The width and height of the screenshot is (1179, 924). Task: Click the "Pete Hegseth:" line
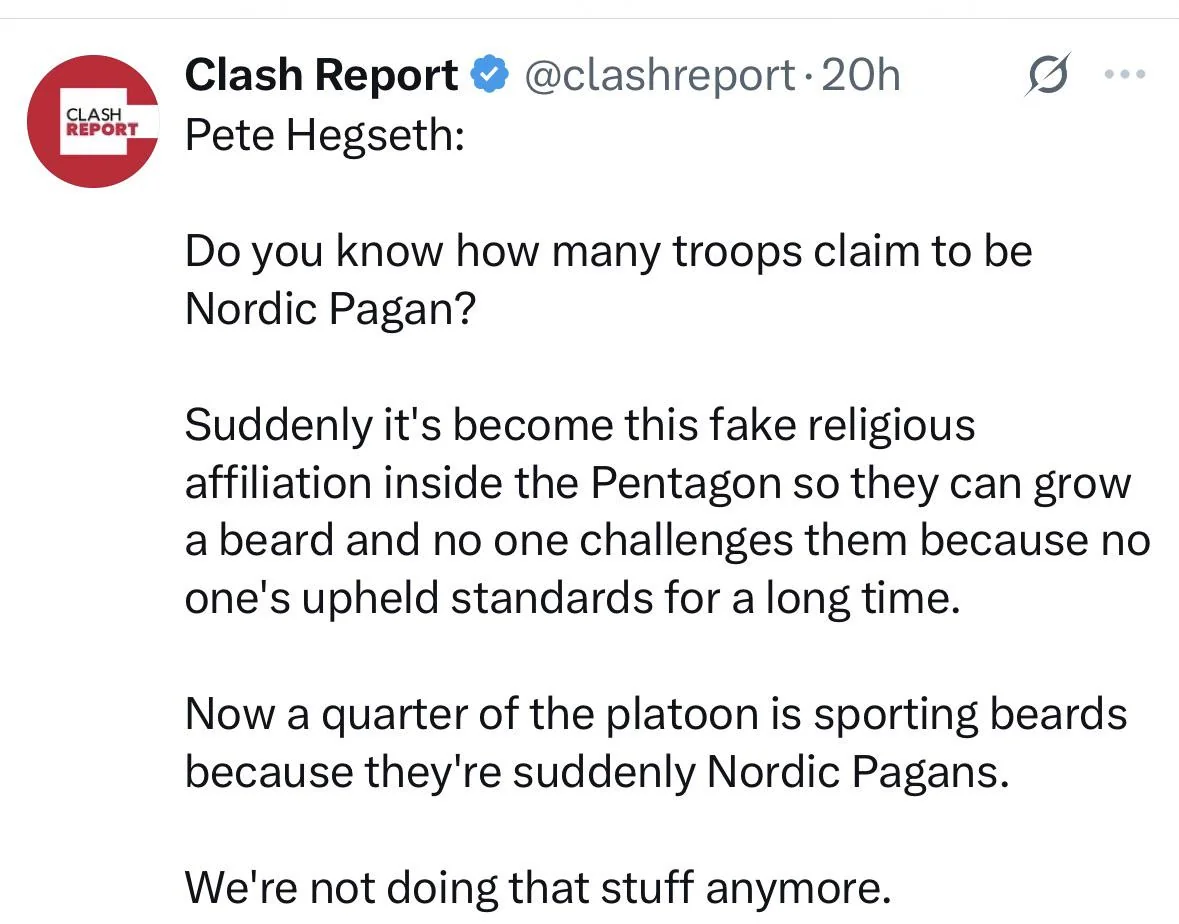(325, 135)
